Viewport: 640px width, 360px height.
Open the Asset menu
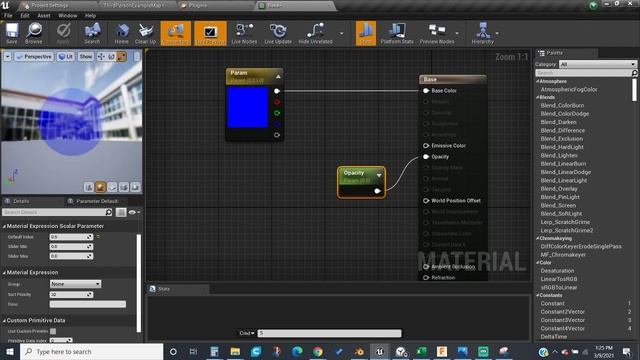44,16
